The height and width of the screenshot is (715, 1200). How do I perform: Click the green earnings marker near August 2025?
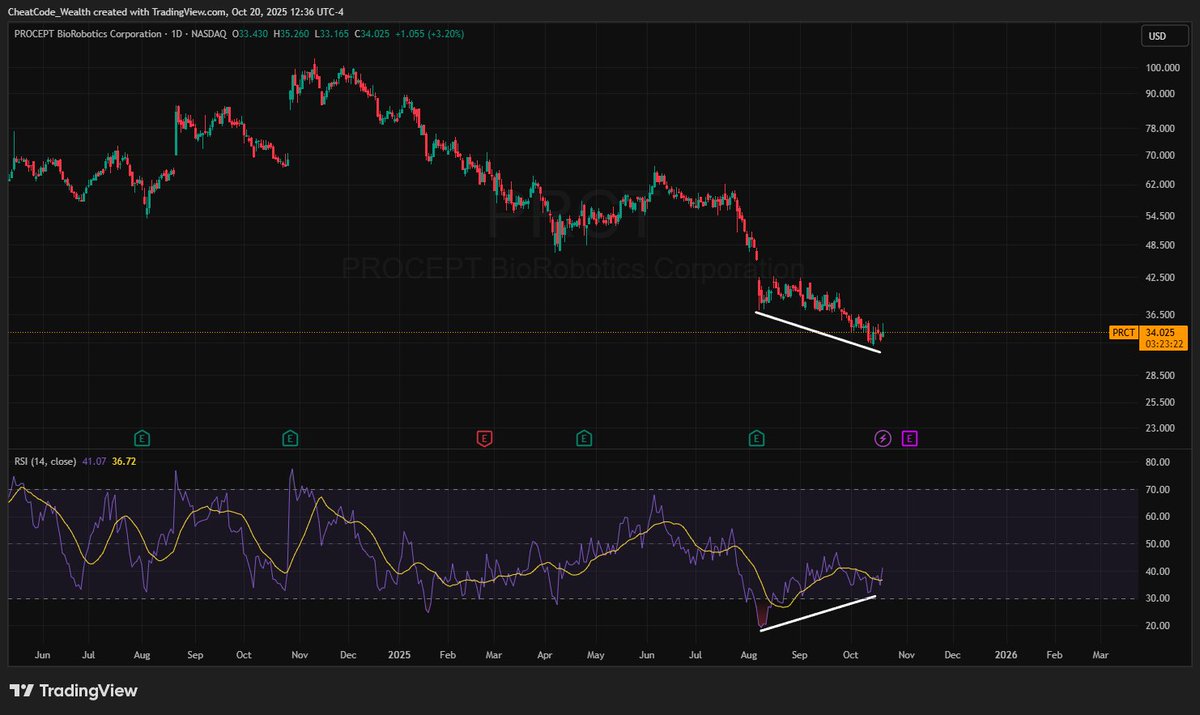pyautogui.click(x=757, y=437)
